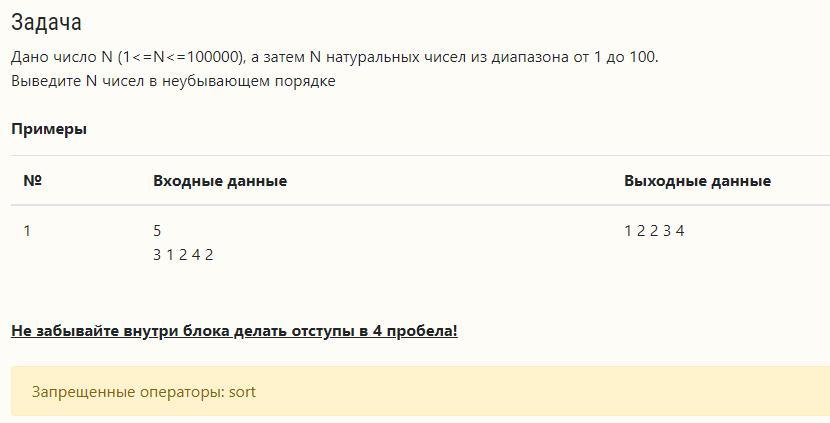Click the № column header

(33, 181)
